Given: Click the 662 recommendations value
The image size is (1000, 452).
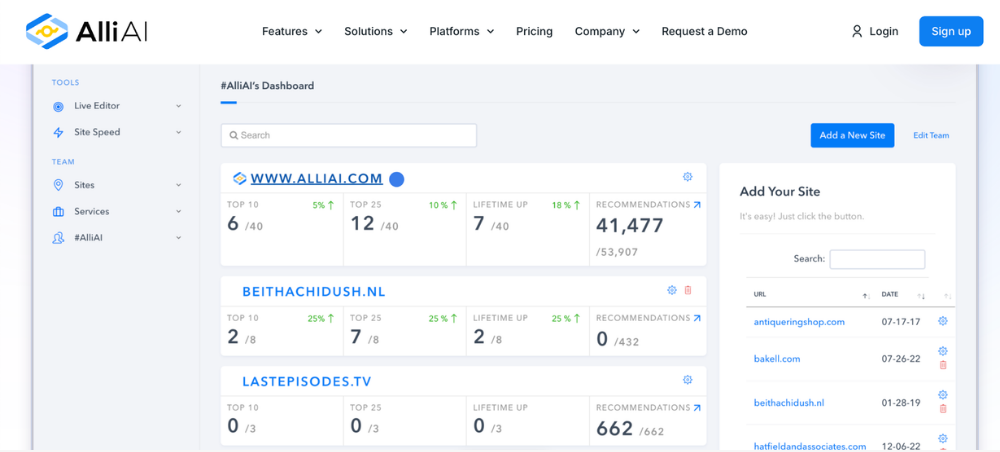Looking at the screenshot, I should pos(615,428).
